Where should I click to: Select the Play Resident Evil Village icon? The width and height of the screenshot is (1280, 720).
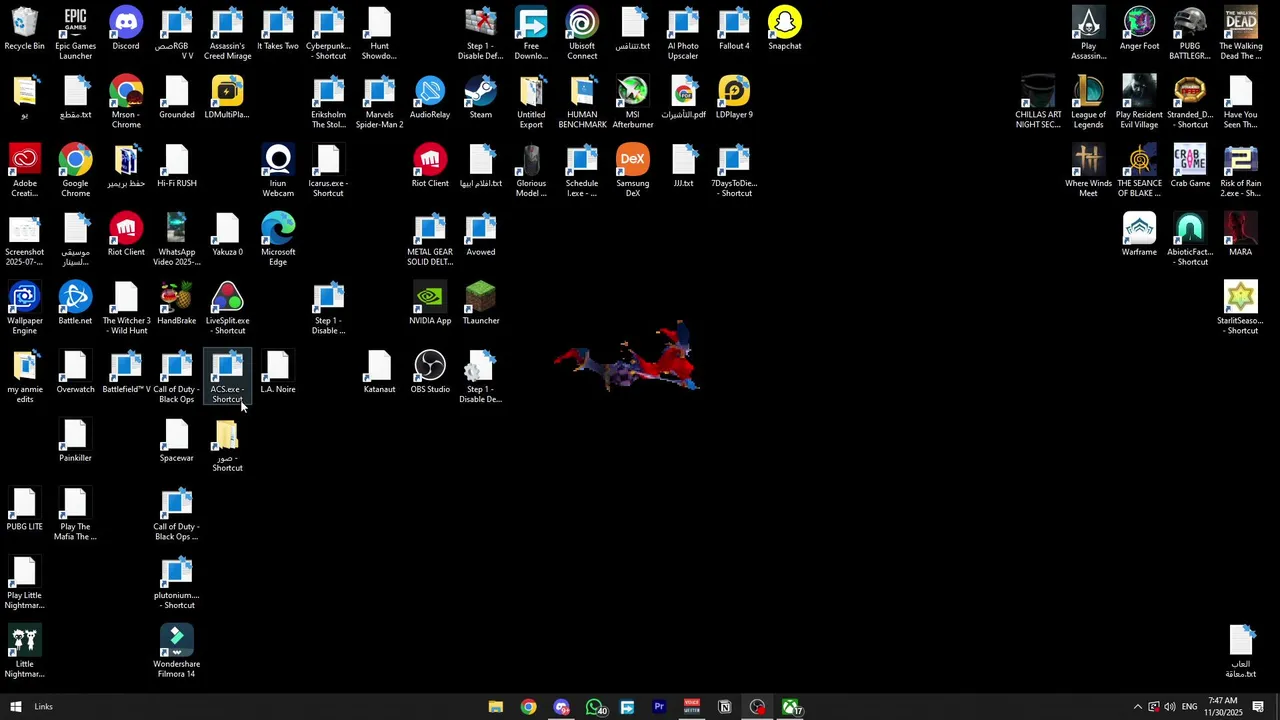pos(1139,103)
